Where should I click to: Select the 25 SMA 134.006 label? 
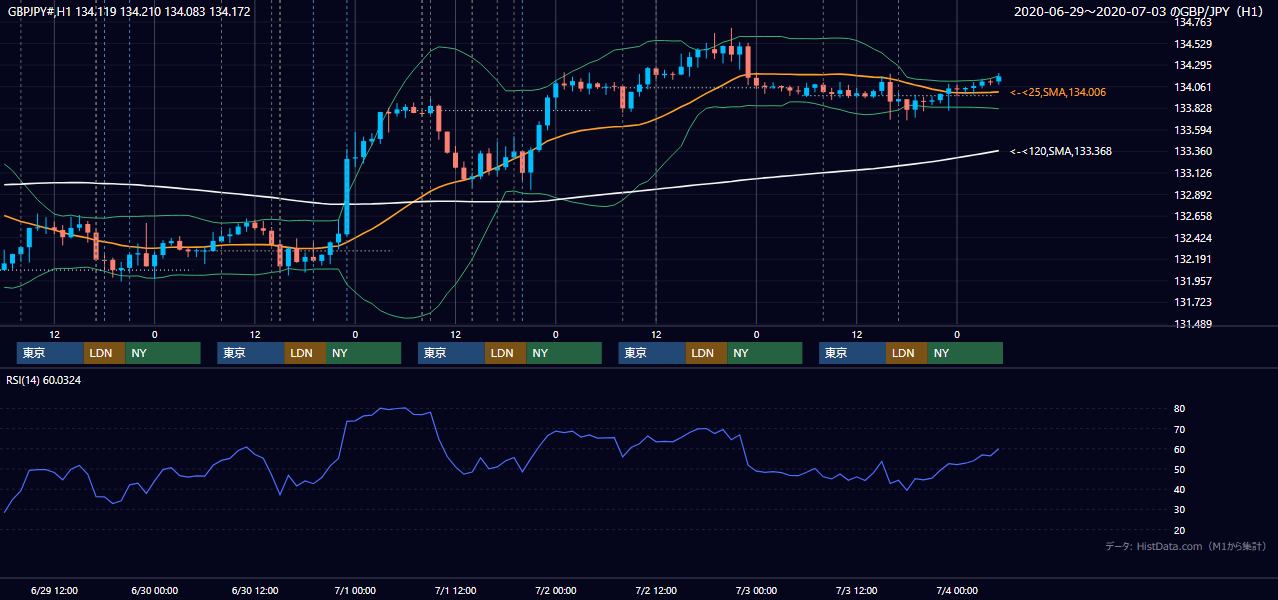(x=1057, y=92)
